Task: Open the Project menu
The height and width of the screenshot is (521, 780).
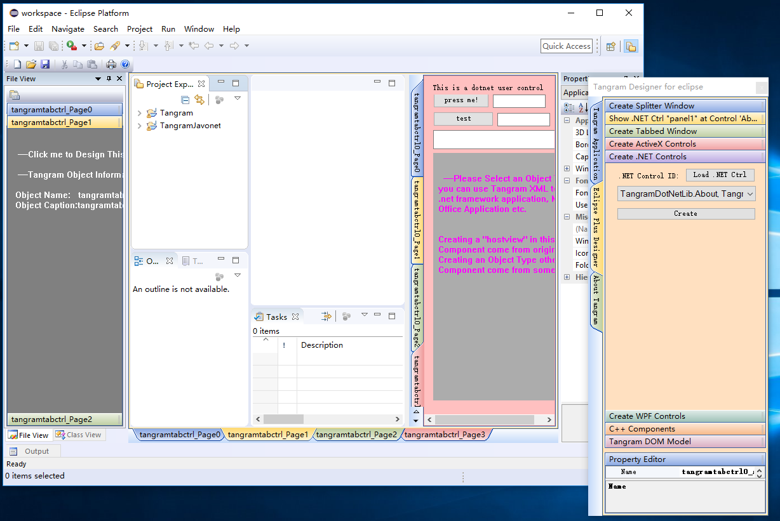Action: (139, 29)
